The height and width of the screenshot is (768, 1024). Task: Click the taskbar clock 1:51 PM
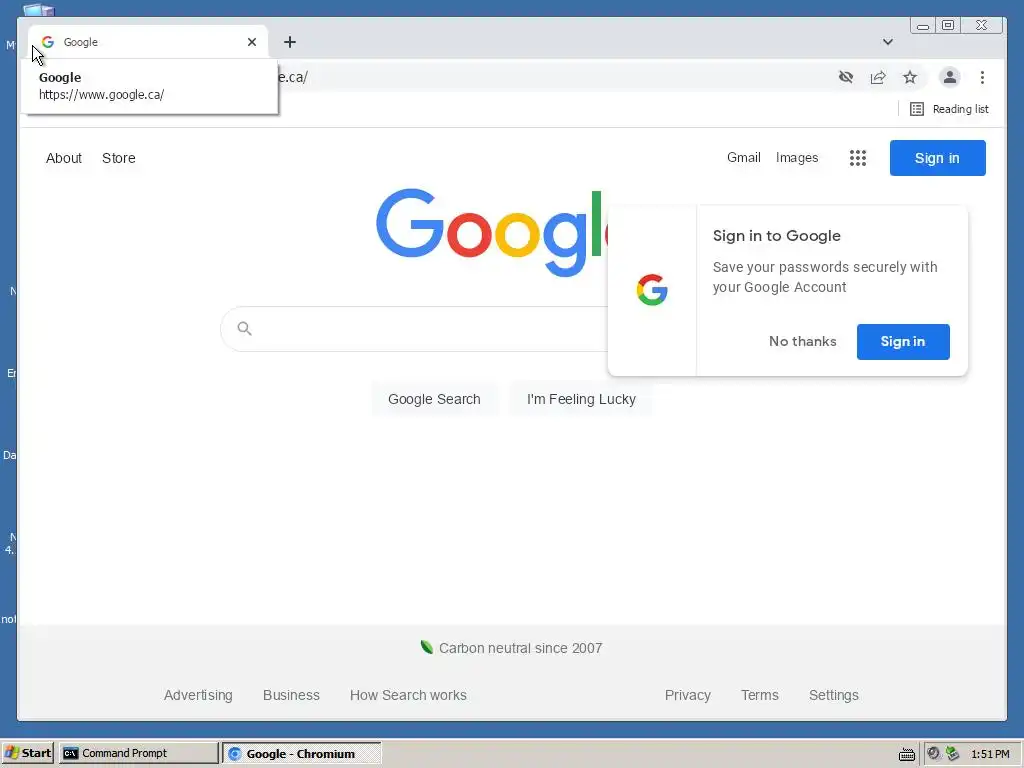990,754
